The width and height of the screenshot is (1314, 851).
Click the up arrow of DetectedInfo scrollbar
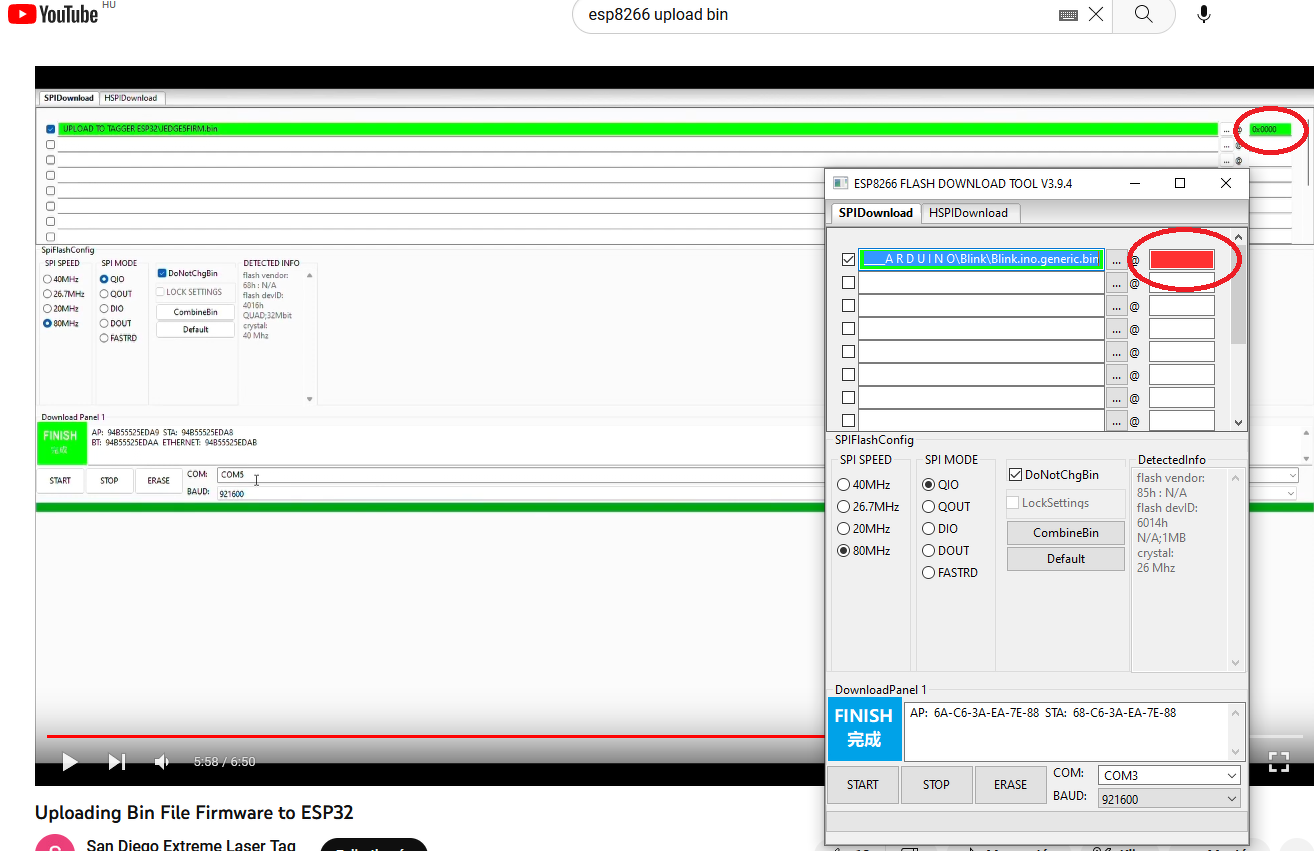[1236, 478]
